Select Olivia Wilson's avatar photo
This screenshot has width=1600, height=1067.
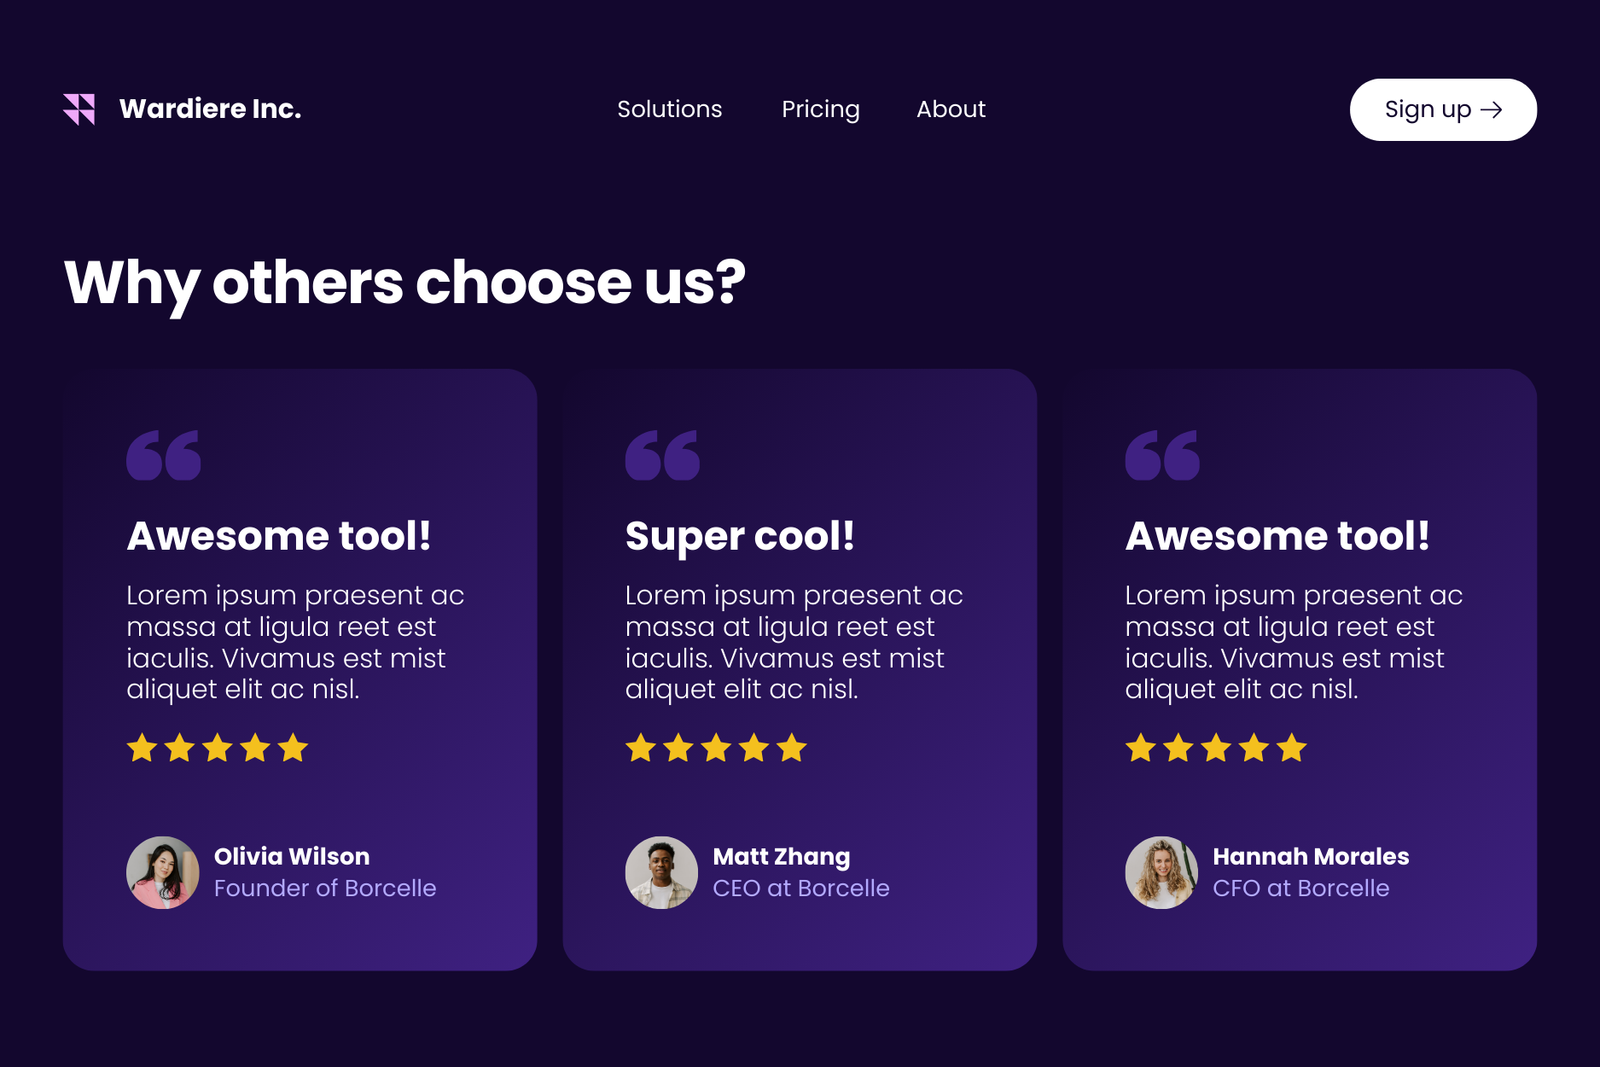pos(162,872)
